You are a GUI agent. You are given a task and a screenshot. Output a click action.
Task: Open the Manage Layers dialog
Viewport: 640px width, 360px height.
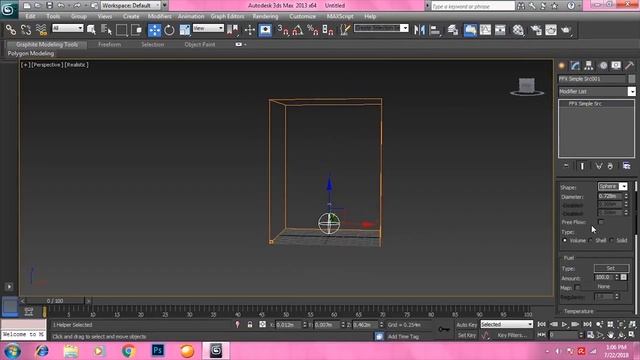tap(453, 30)
